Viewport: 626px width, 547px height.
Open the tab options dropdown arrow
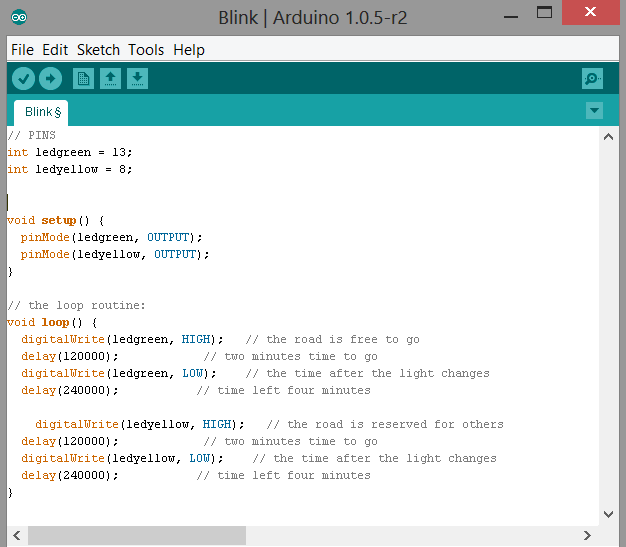594,111
